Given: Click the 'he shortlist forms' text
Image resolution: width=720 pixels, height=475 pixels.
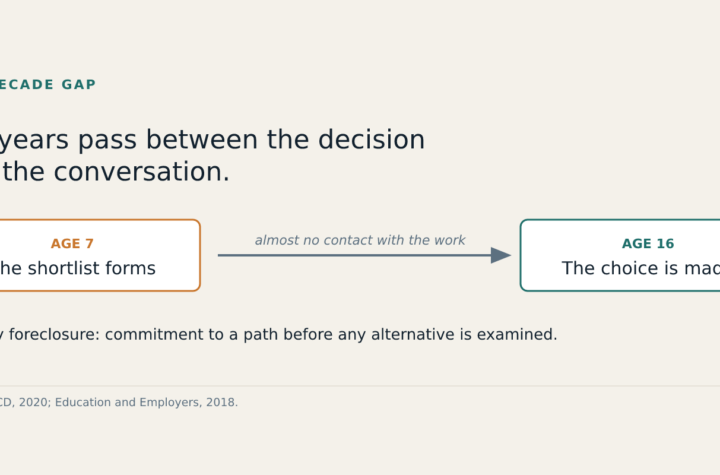Looking at the screenshot, I should tap(78, 268).
